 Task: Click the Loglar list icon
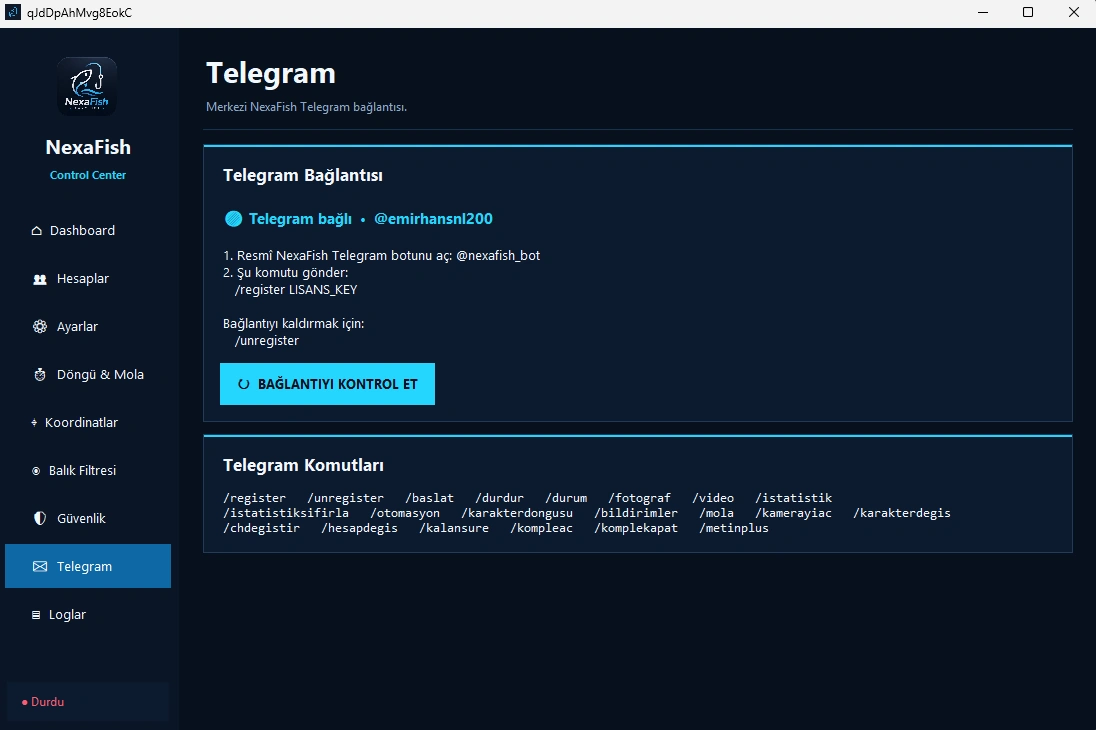click(x=36, y=615)
